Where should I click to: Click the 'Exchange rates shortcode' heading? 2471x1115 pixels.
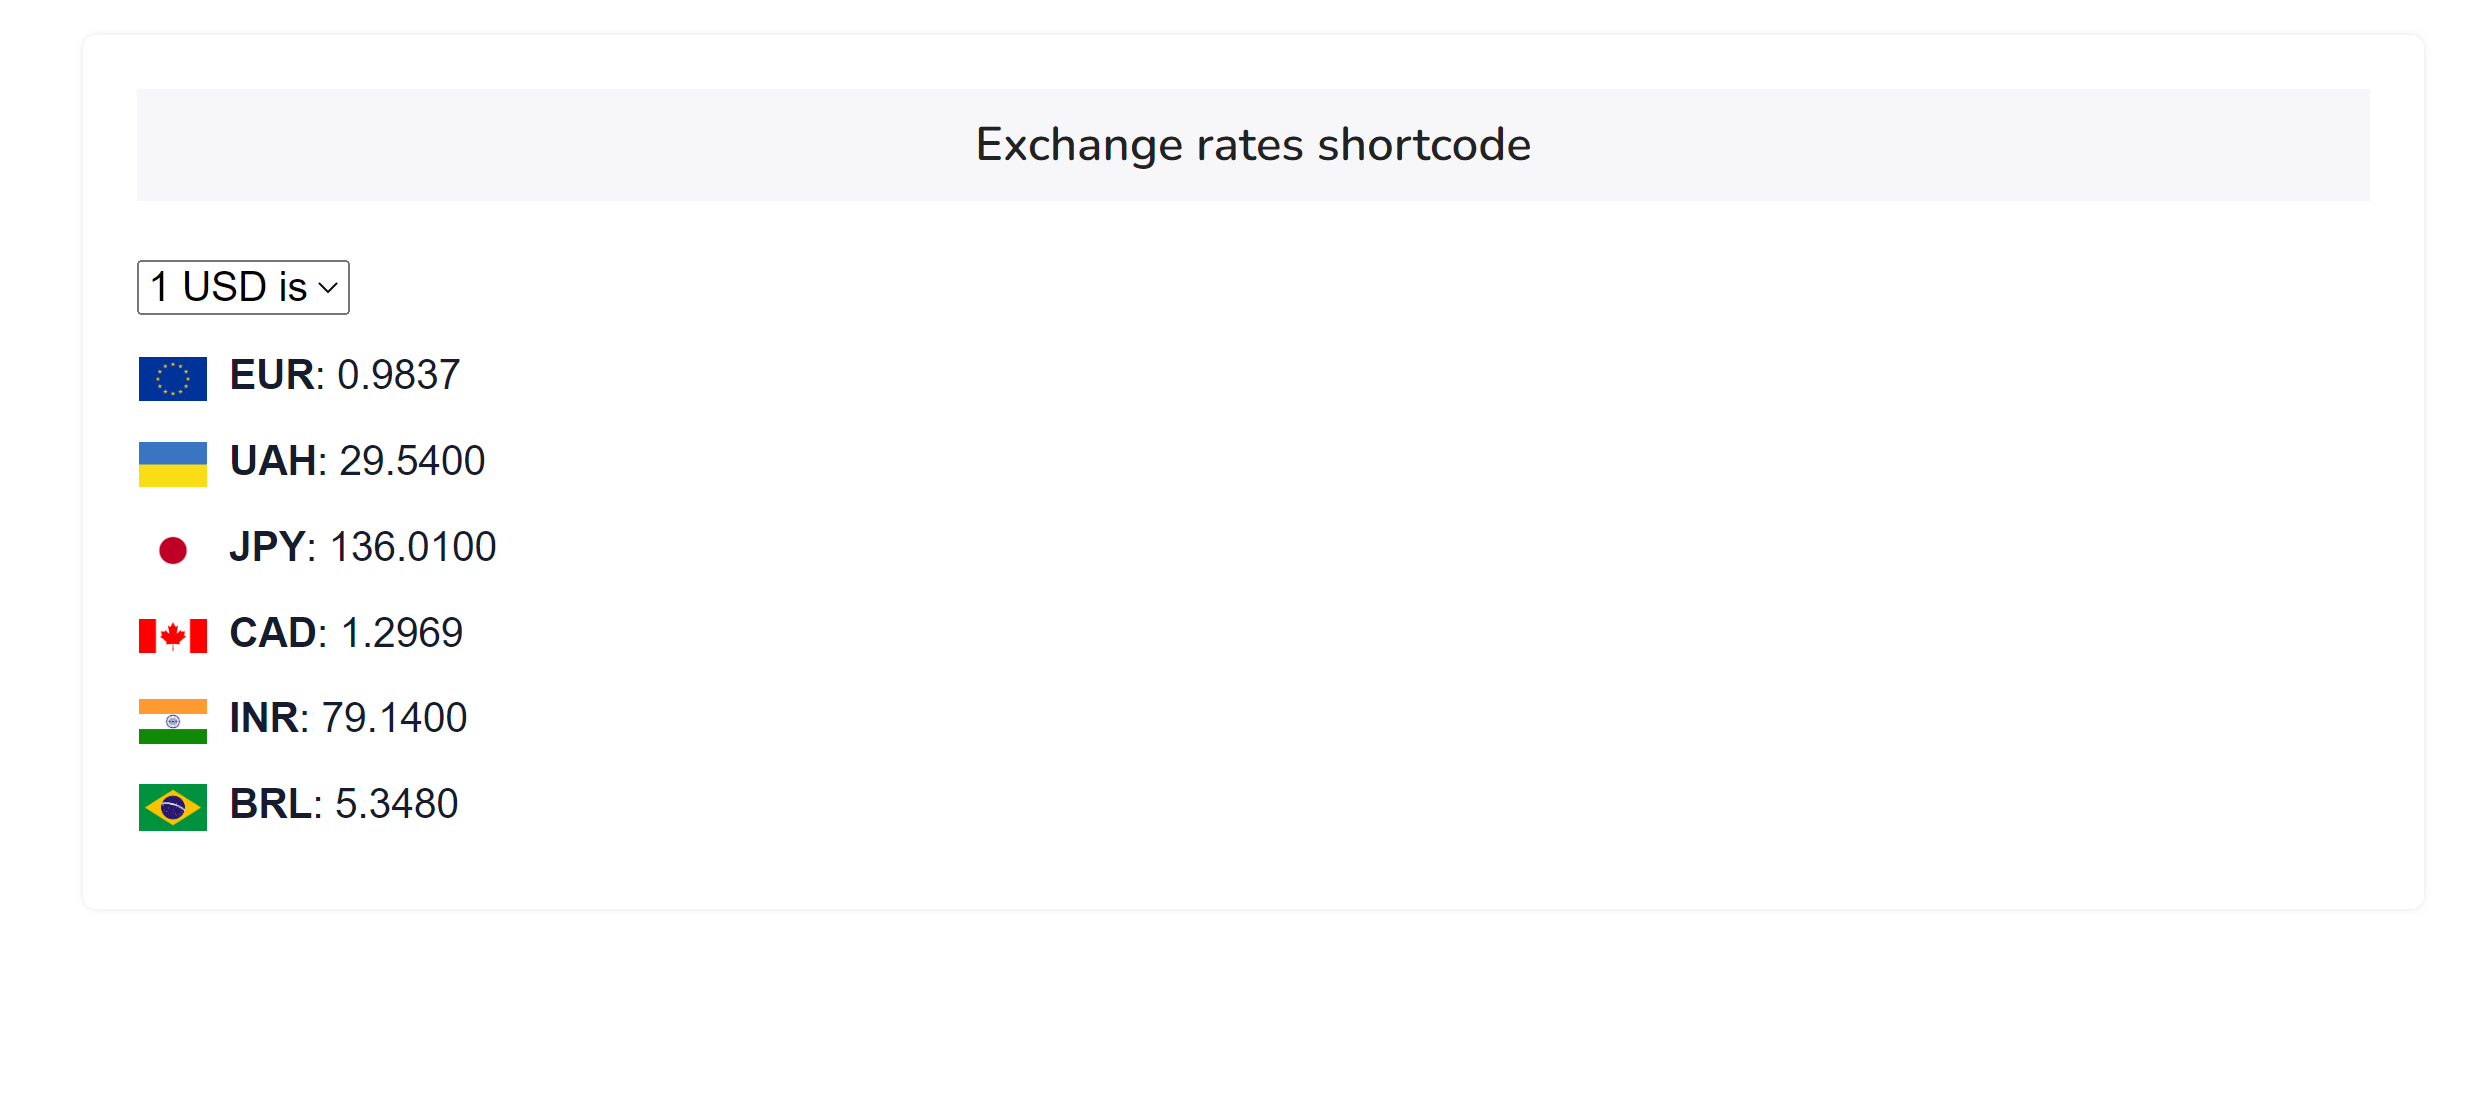coord(1253,145)
